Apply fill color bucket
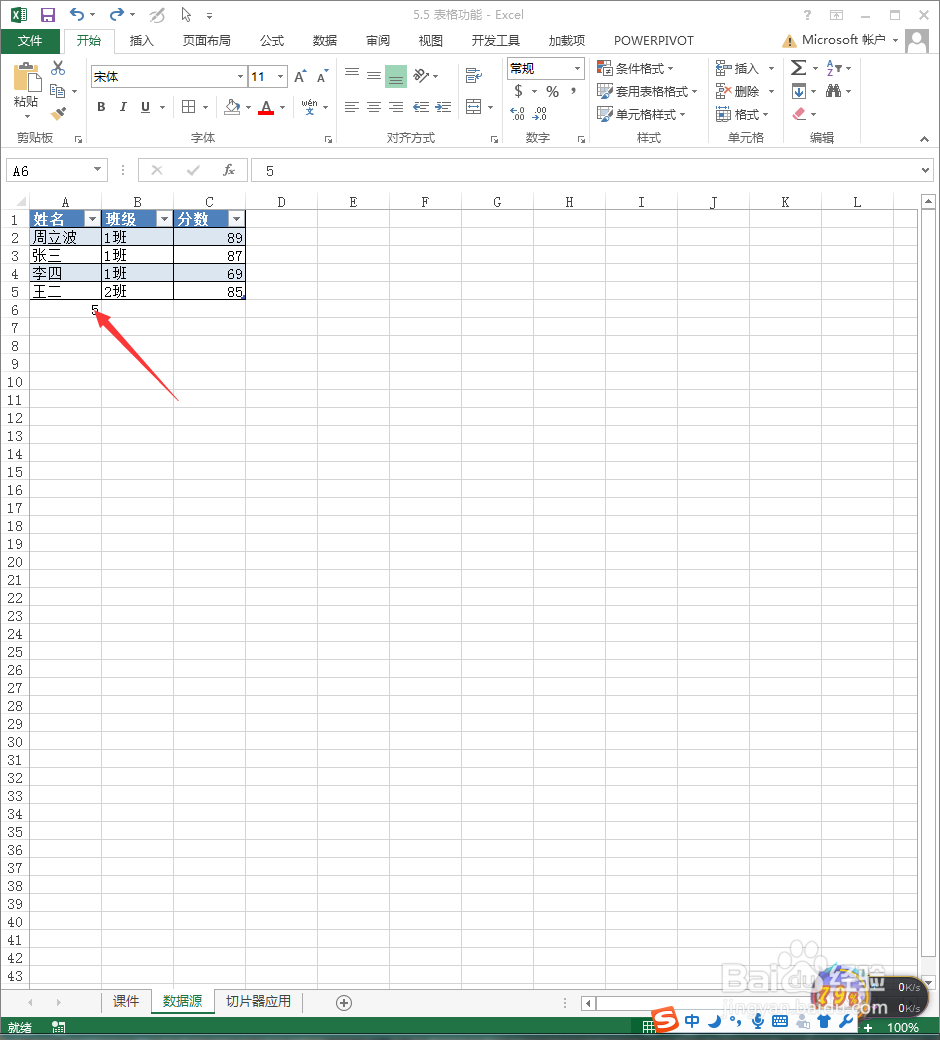This screenshot has height=1040, width=940. [x=232, y=107]
